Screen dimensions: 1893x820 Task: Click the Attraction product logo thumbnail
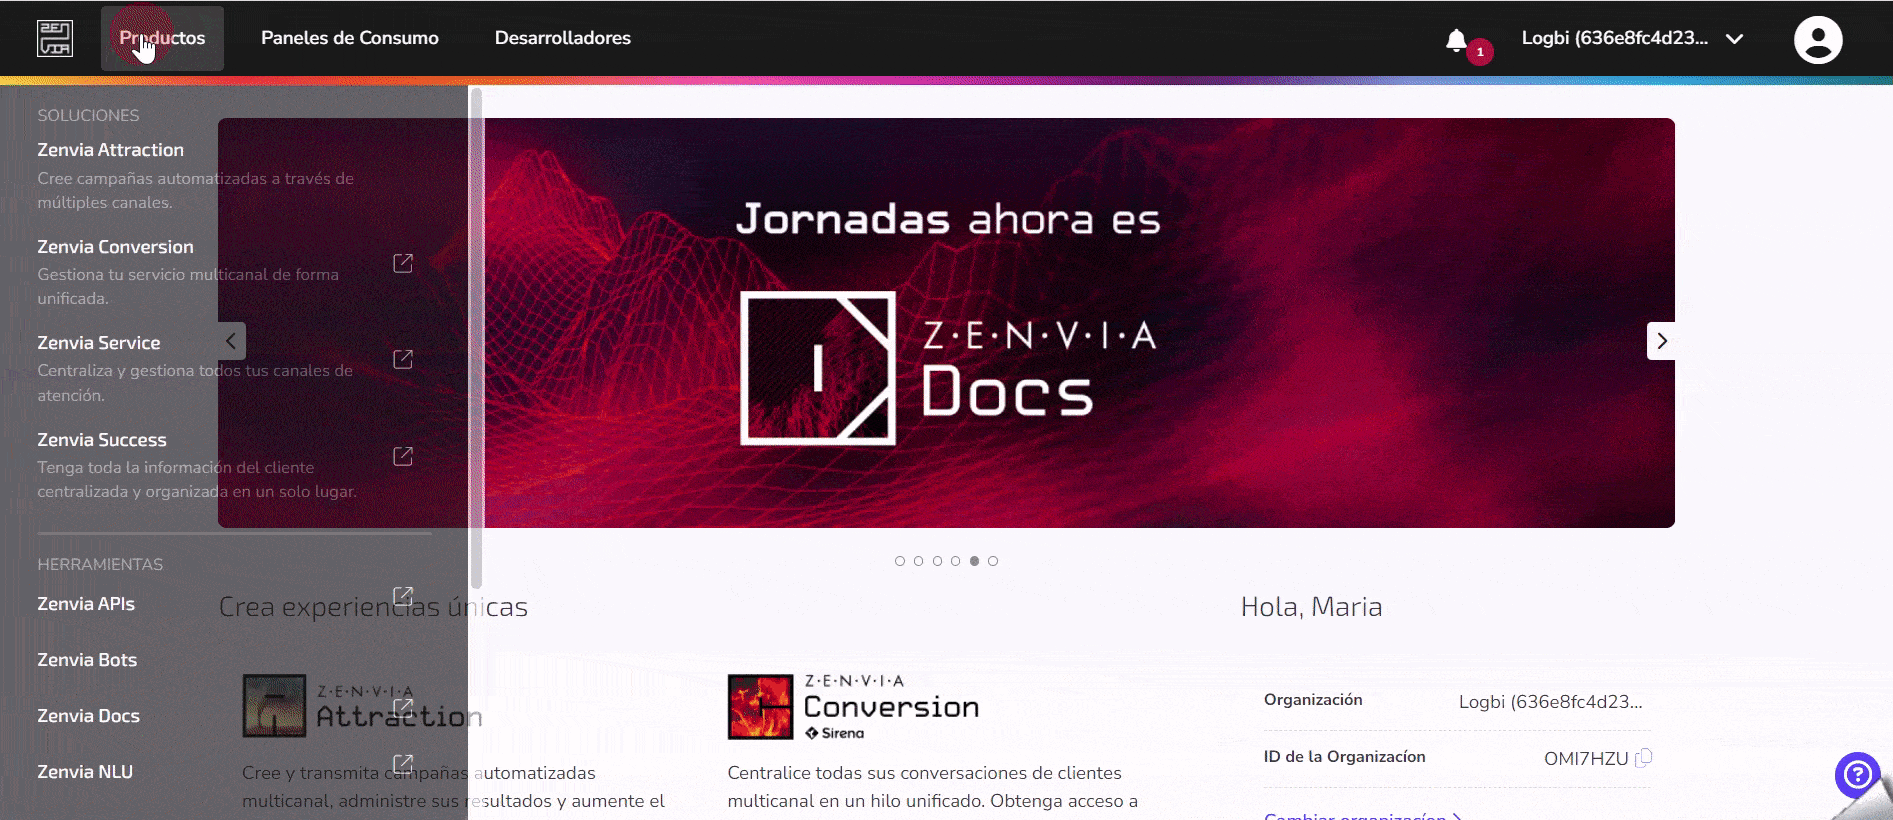[x=274, y=706]
